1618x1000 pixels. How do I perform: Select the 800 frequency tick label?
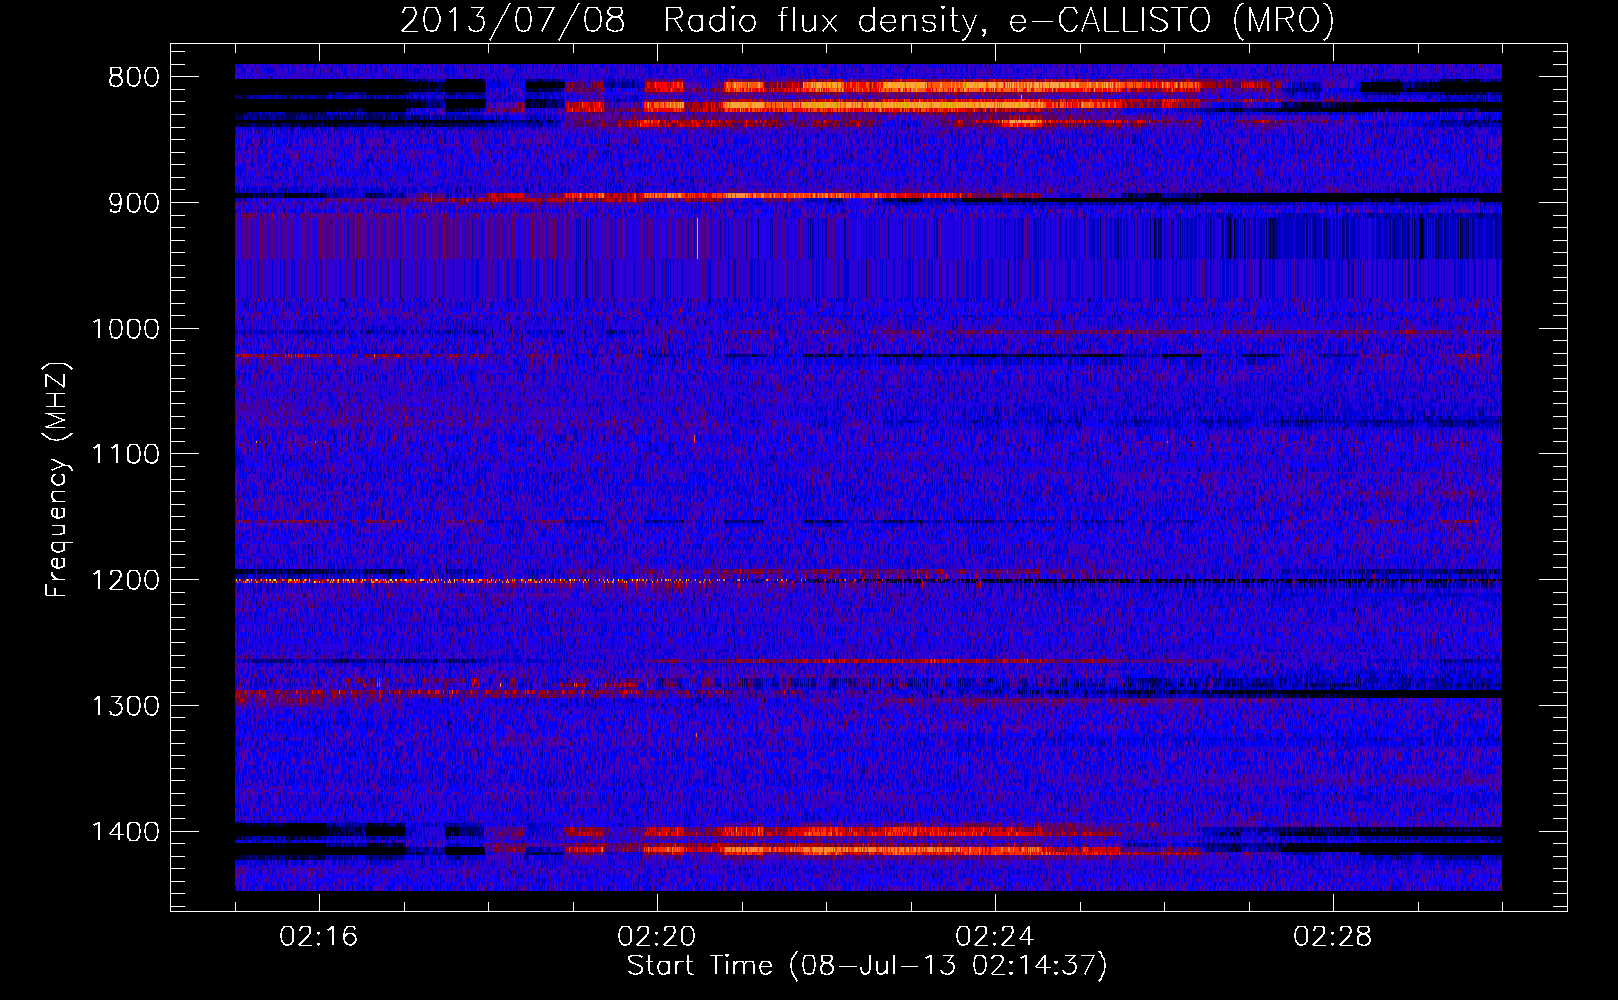point(133,78)
